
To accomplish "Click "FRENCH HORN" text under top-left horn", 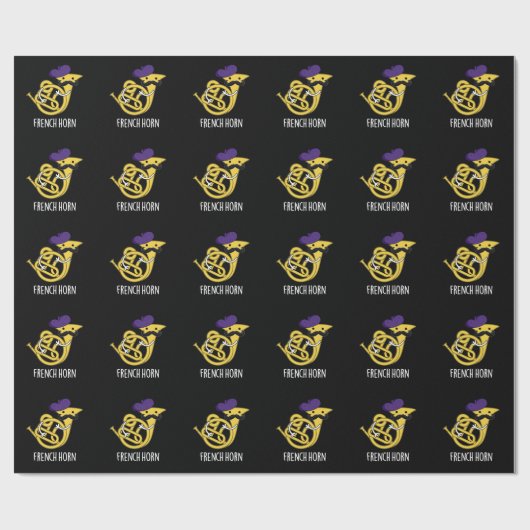I will click(x=55, y=123).
